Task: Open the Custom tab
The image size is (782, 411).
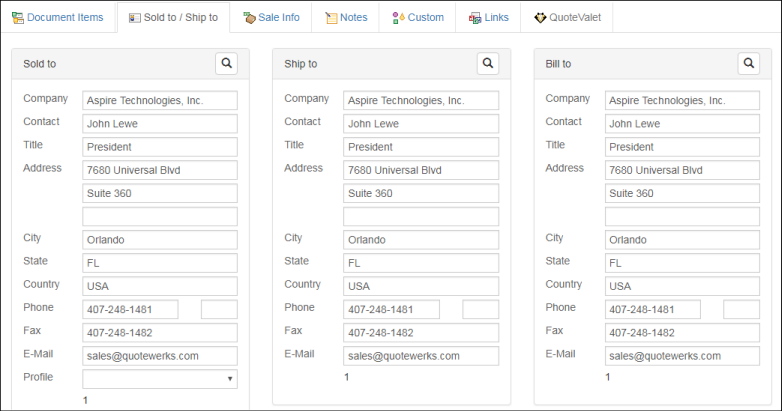Action: click(x=418, y=17)
